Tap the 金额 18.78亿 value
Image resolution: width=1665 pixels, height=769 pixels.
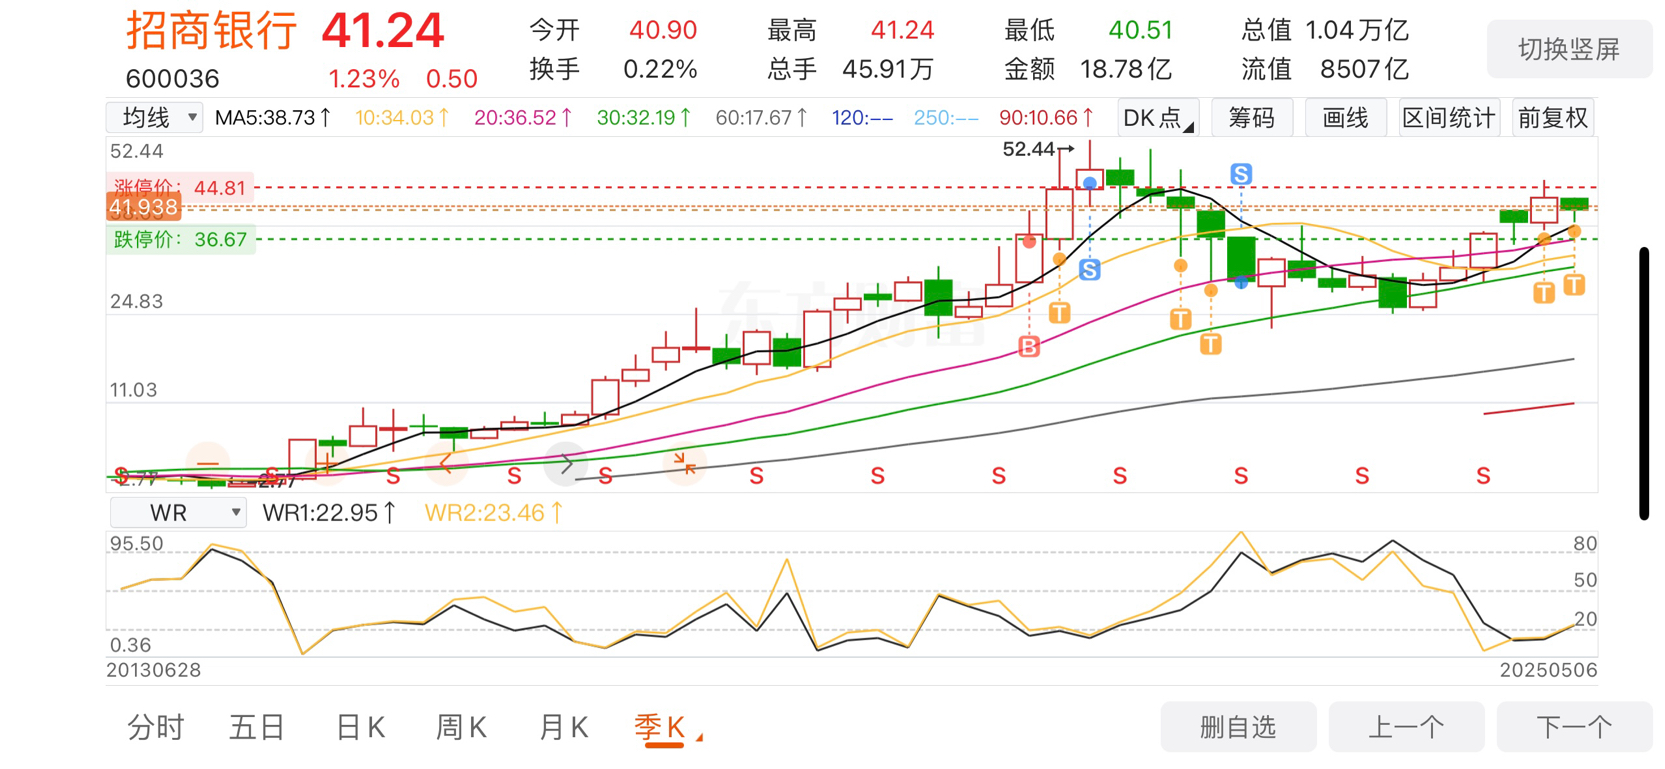tap(1126, 69)
